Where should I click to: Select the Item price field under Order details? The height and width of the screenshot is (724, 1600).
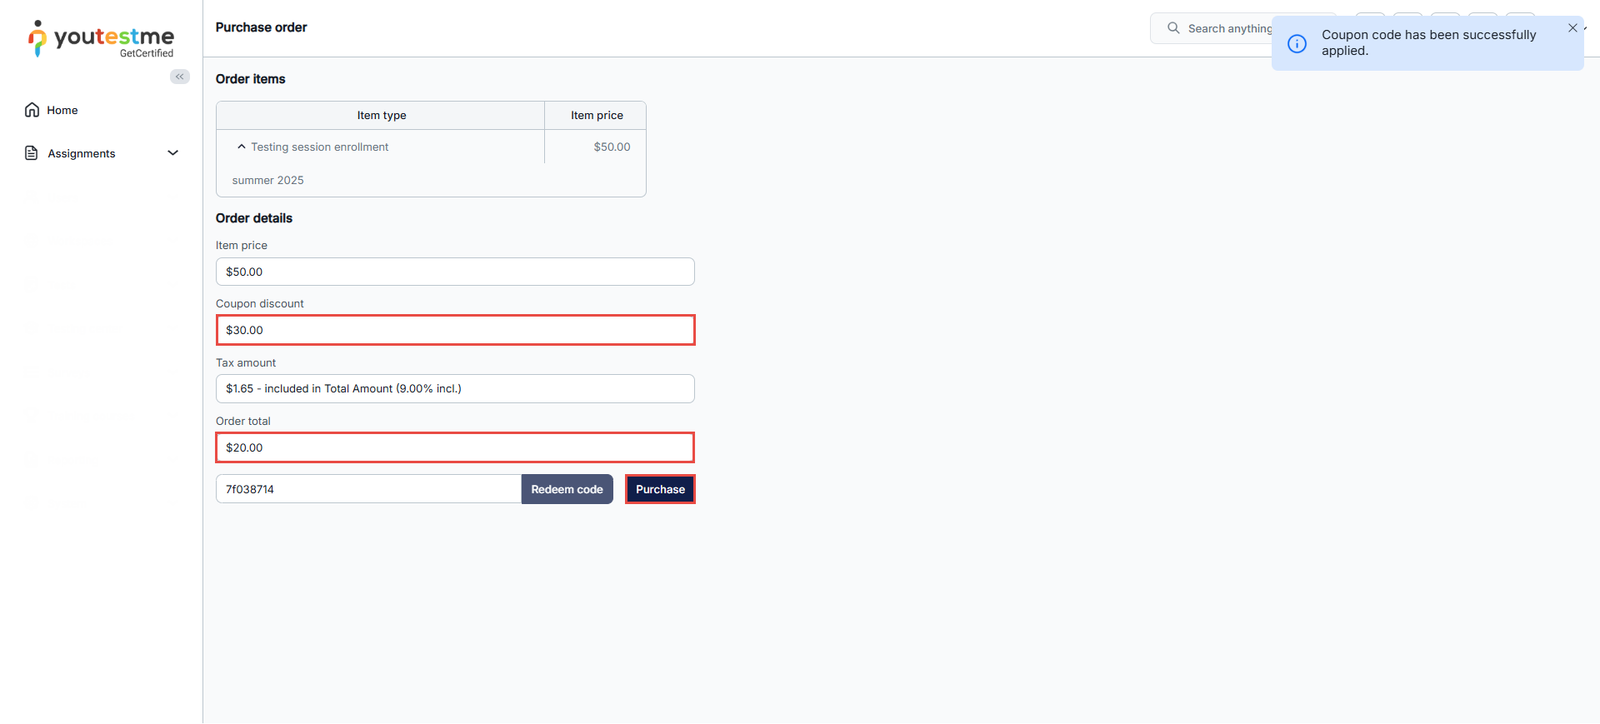(x=455, y=272)
